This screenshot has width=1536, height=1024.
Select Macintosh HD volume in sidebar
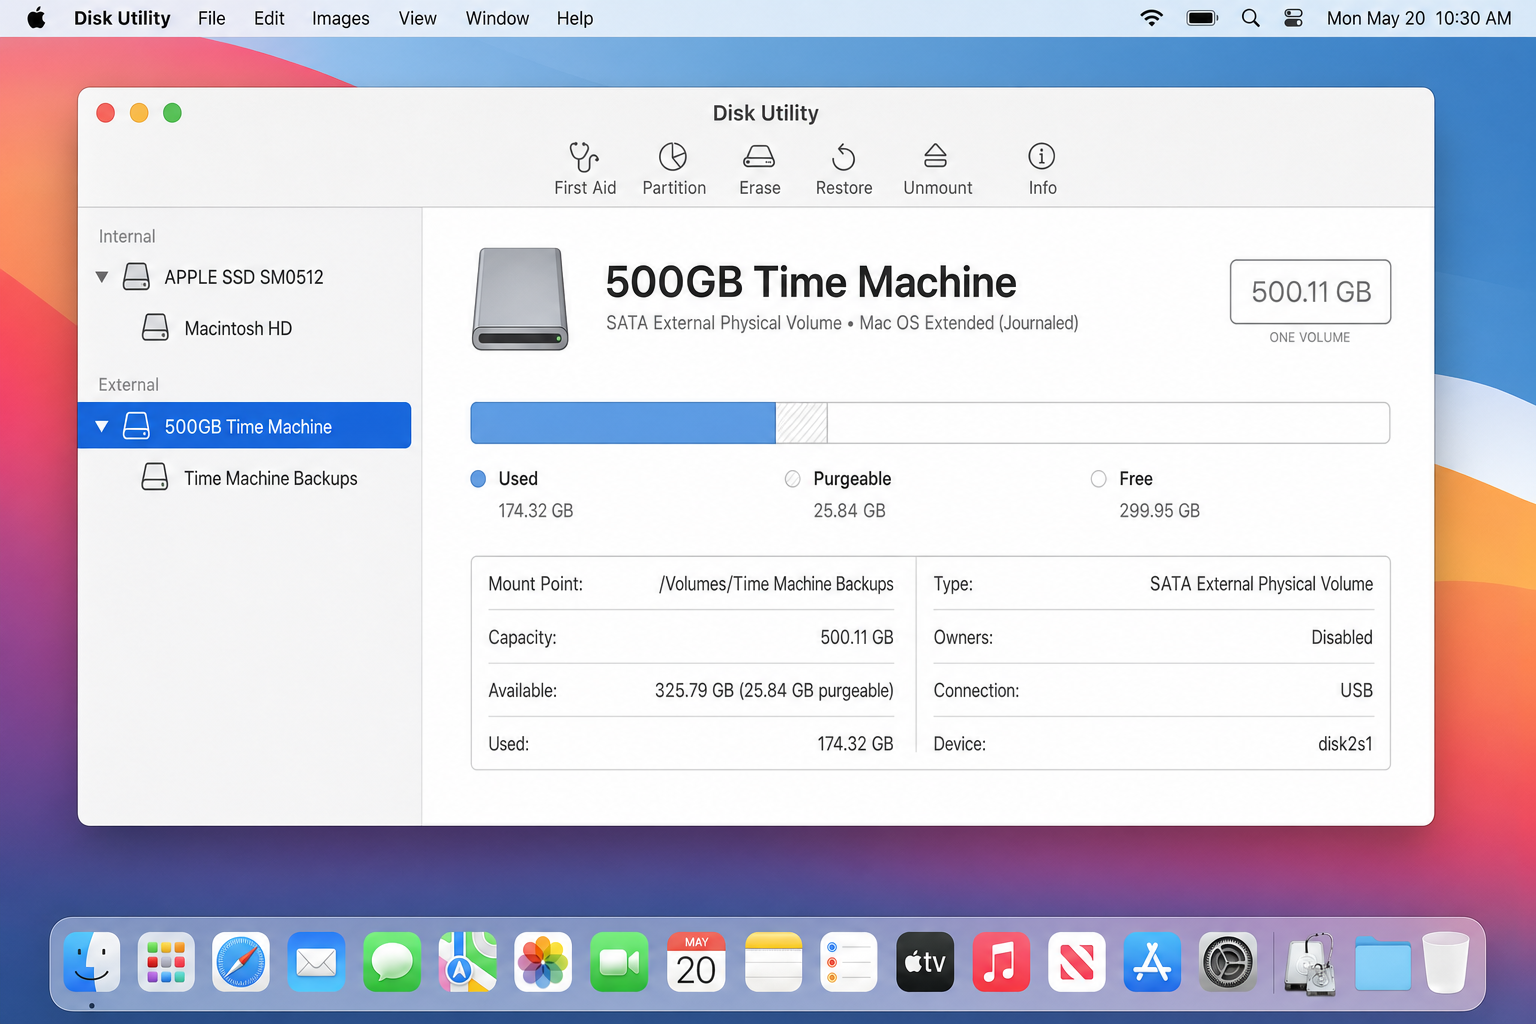coord(238,328)
